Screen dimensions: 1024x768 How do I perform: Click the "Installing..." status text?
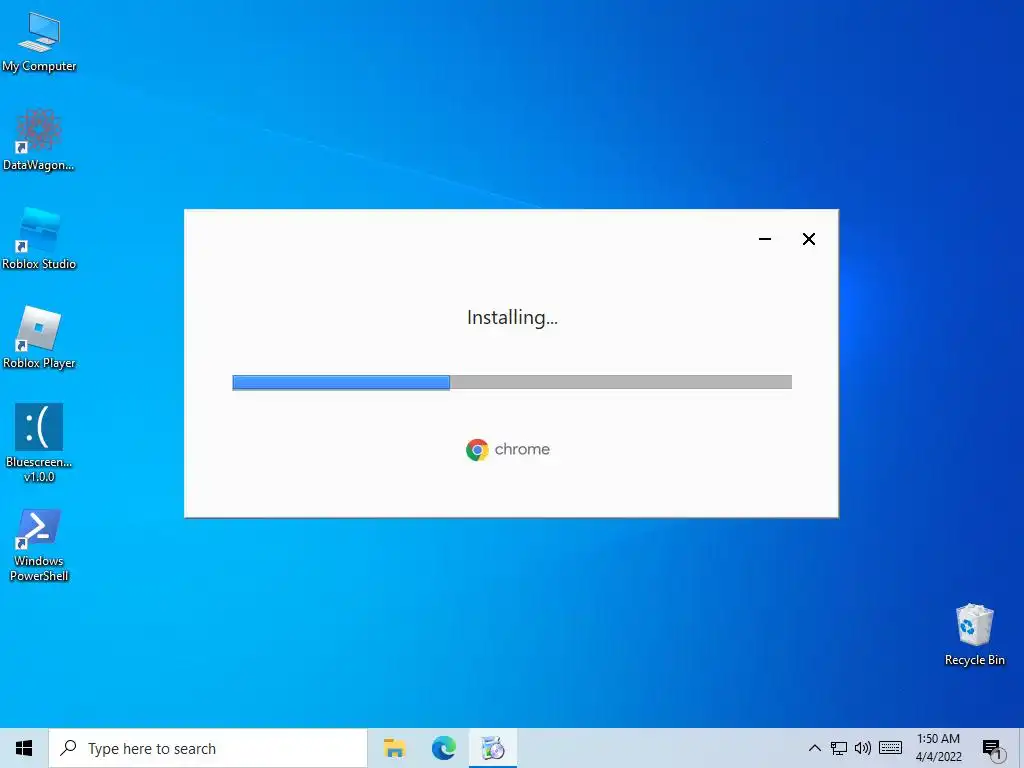512,318
